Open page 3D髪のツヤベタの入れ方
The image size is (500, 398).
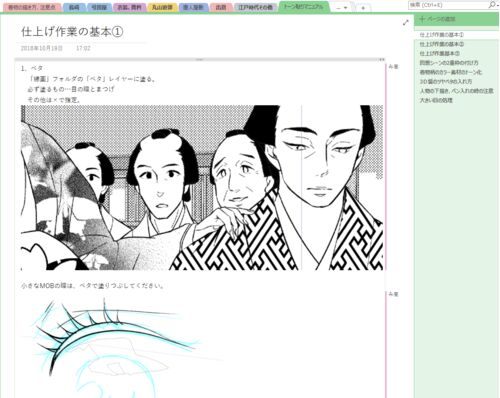pyautogui.click(x=446, y=81)
